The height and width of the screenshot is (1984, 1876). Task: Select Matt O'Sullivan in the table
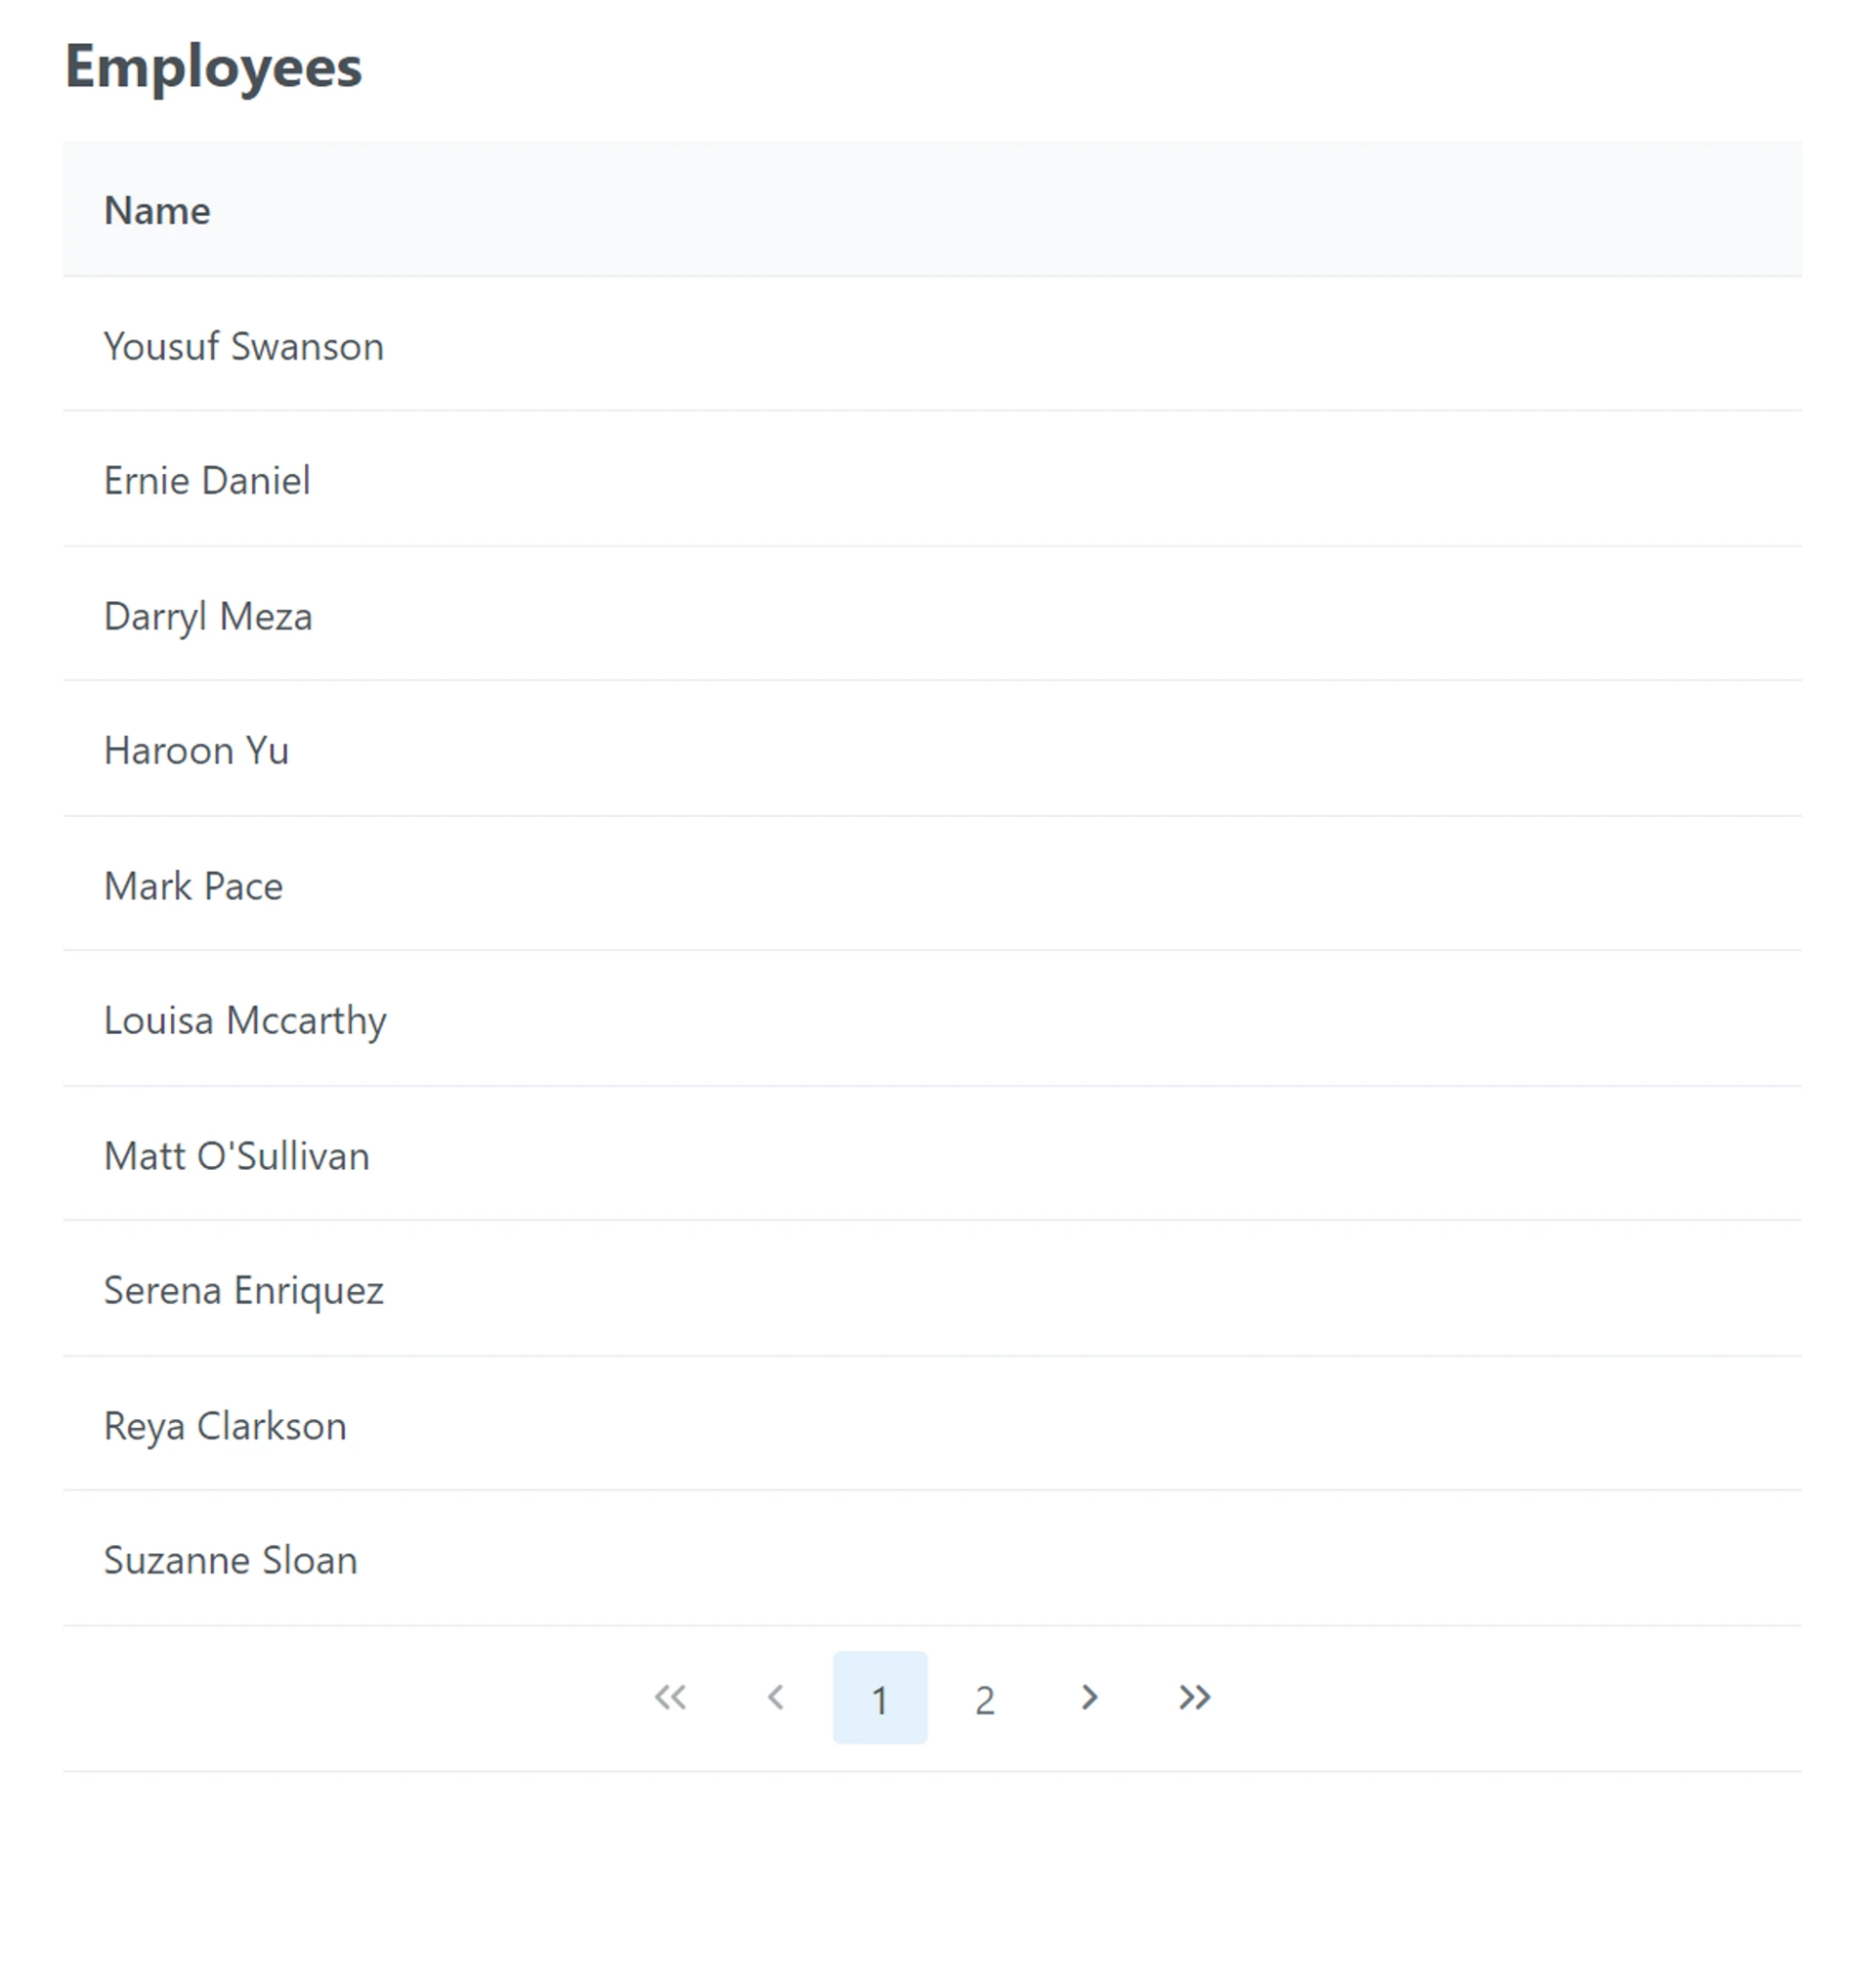pyautogui.click(x=235, y=1156)
